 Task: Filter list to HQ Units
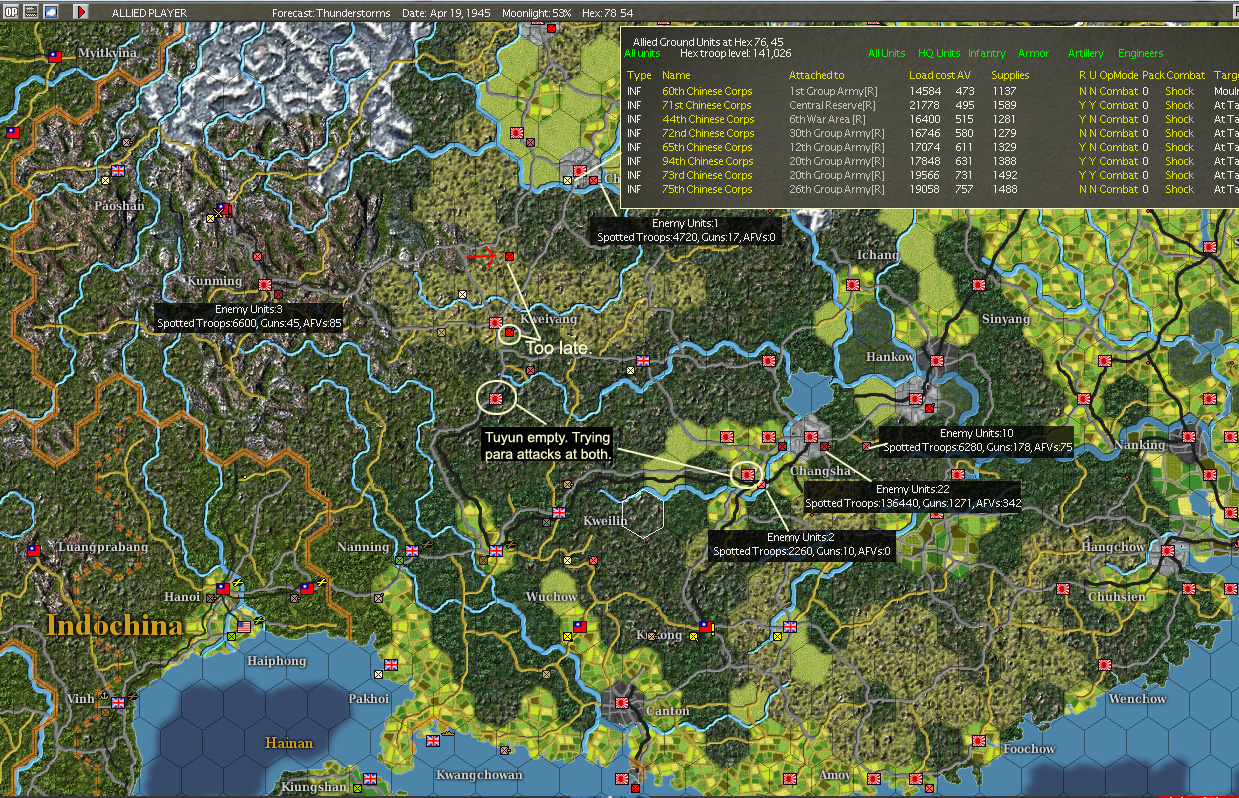coord(938,53)
